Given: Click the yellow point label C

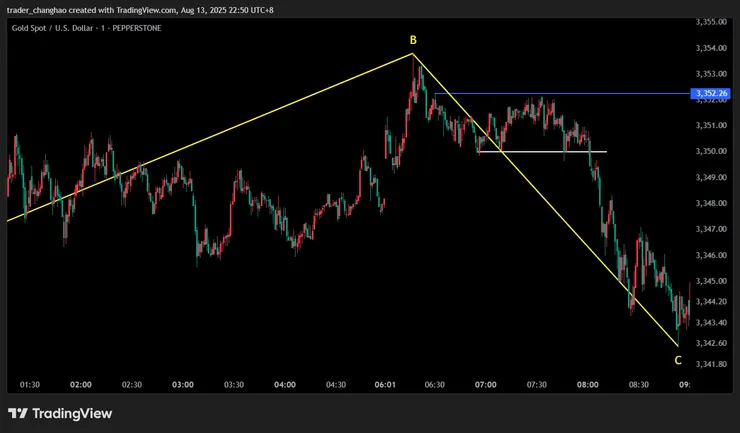Looking at the screenshot, I should pos(678,361).
